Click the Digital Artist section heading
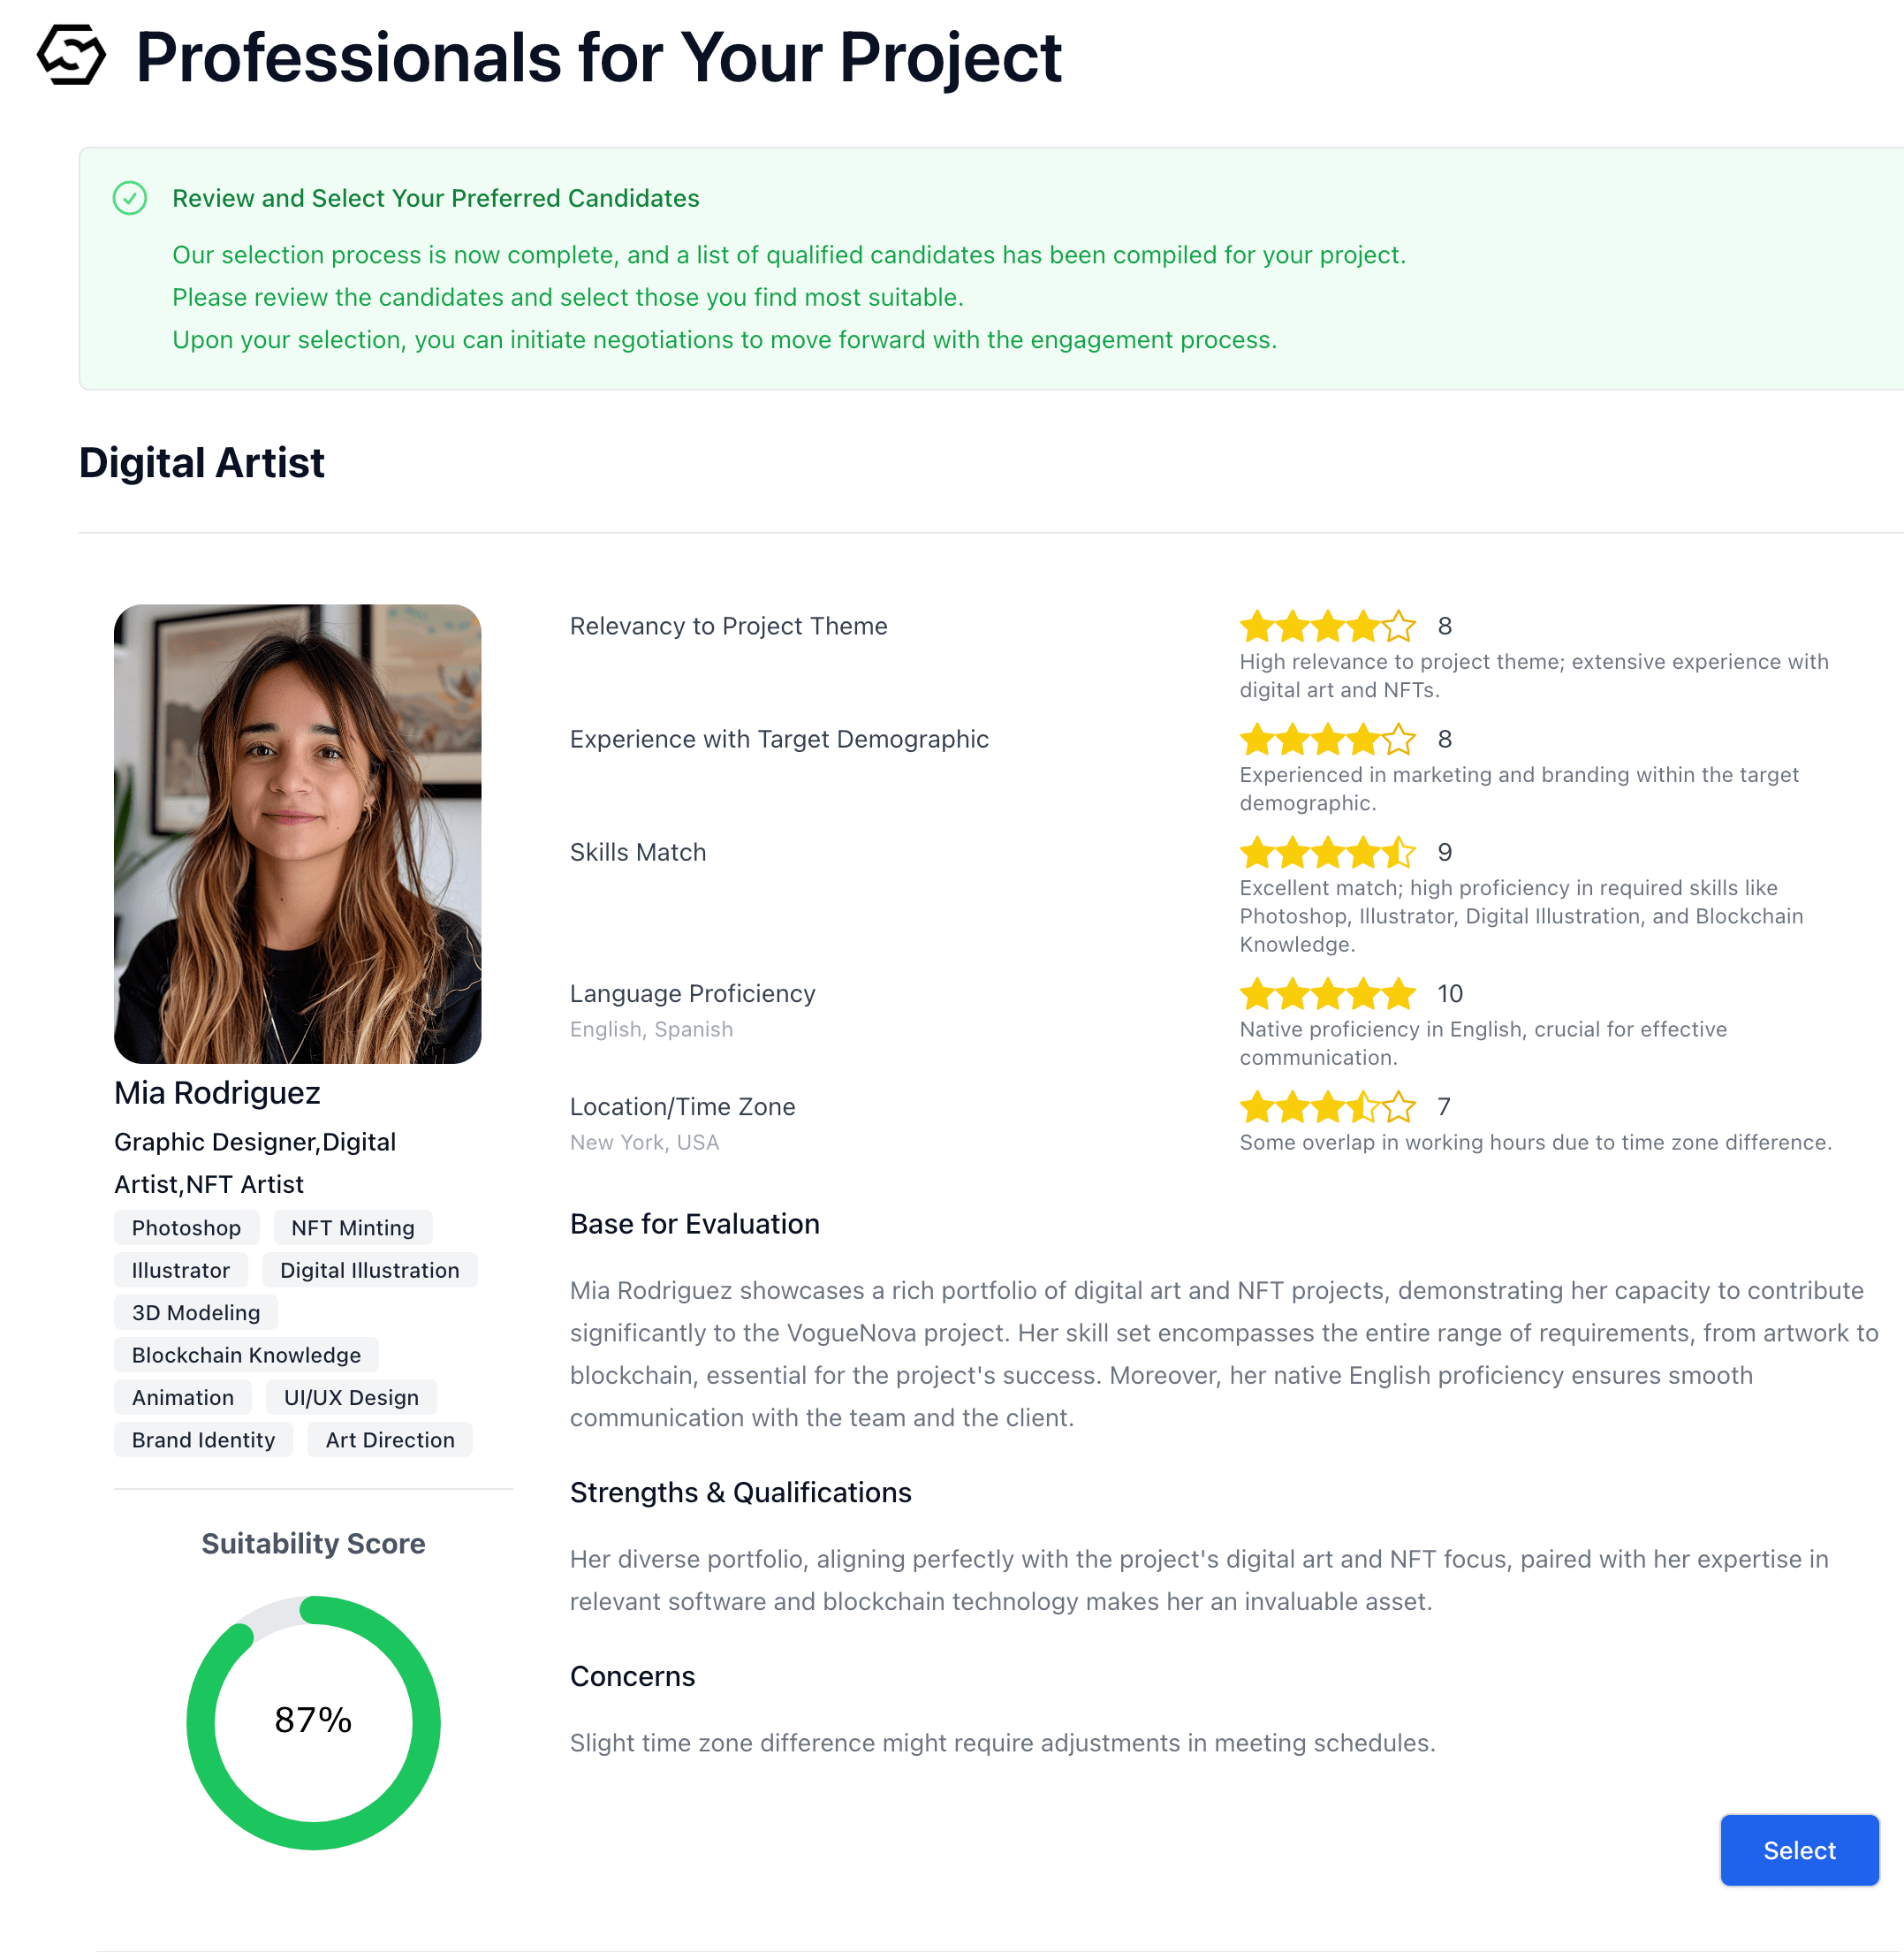Screen dimensions: 1904x1952 click(201, 463)
